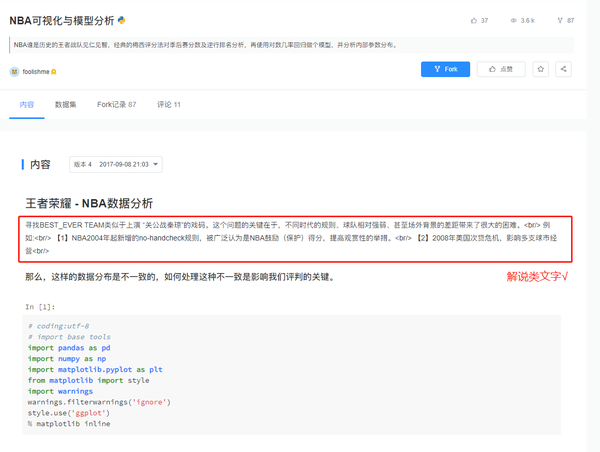This screenshot has width=600, height=452.
Task: Click the line % matplotlib inline
Action: pos(69,424)
